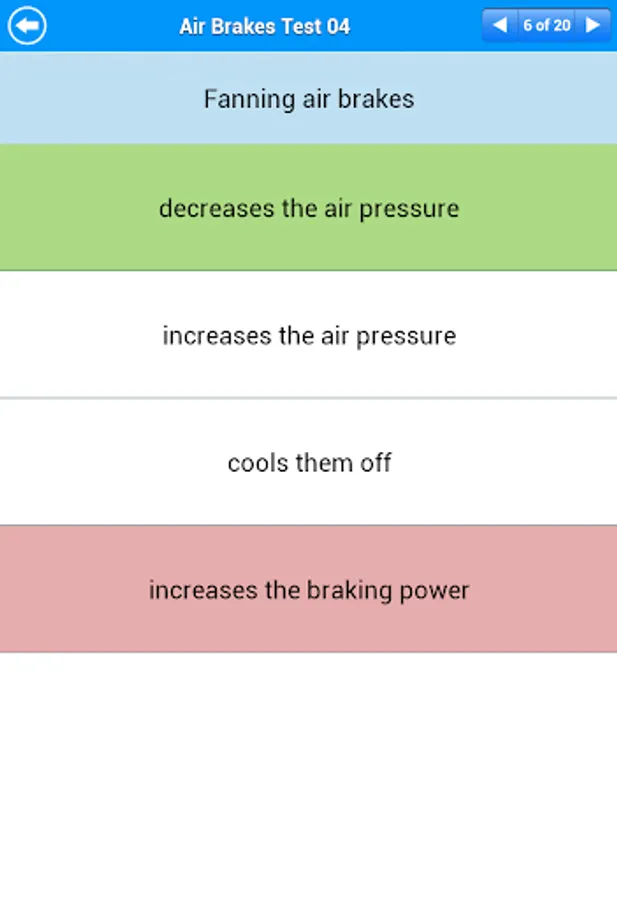
Task: Select answer 'decreases the air pressure'
Action: [x=308, y=208]
